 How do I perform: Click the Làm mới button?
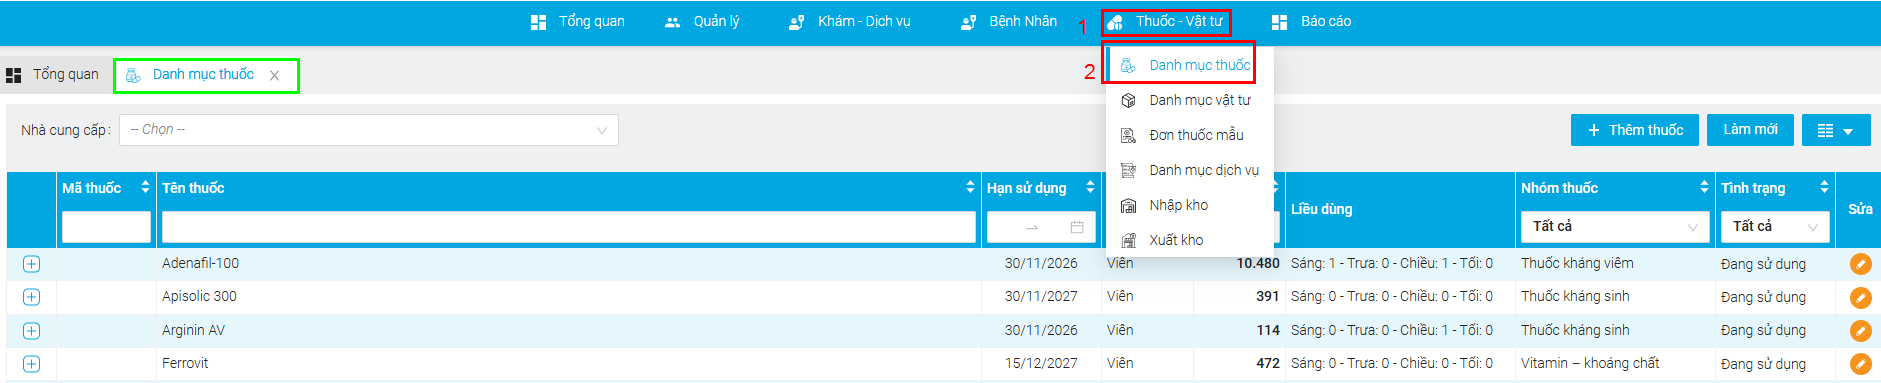pos(1750,130)
